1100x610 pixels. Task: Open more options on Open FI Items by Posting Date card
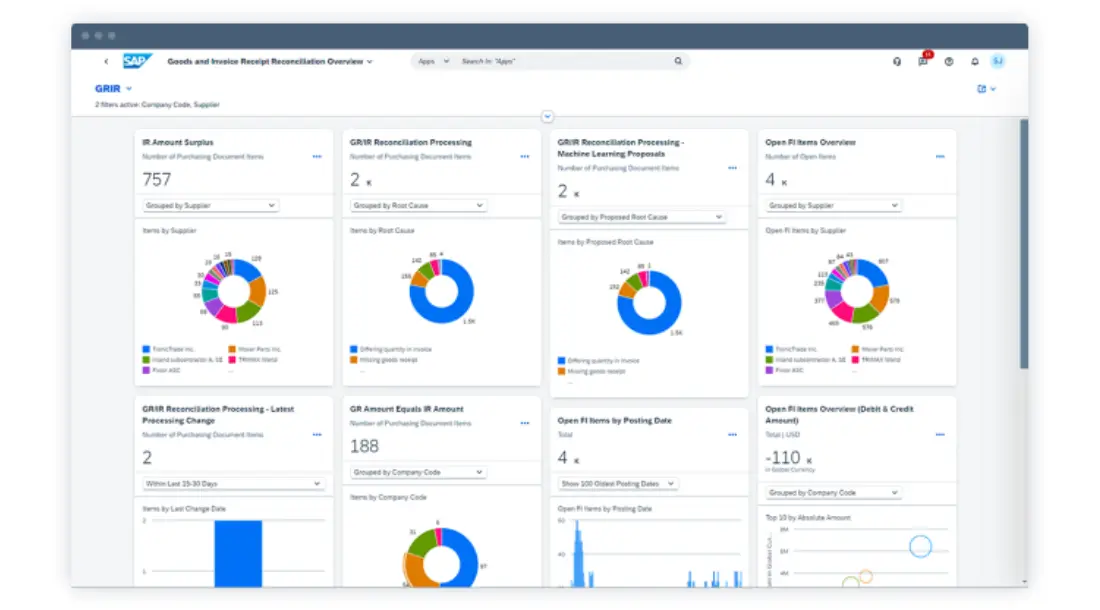(732, 435)
